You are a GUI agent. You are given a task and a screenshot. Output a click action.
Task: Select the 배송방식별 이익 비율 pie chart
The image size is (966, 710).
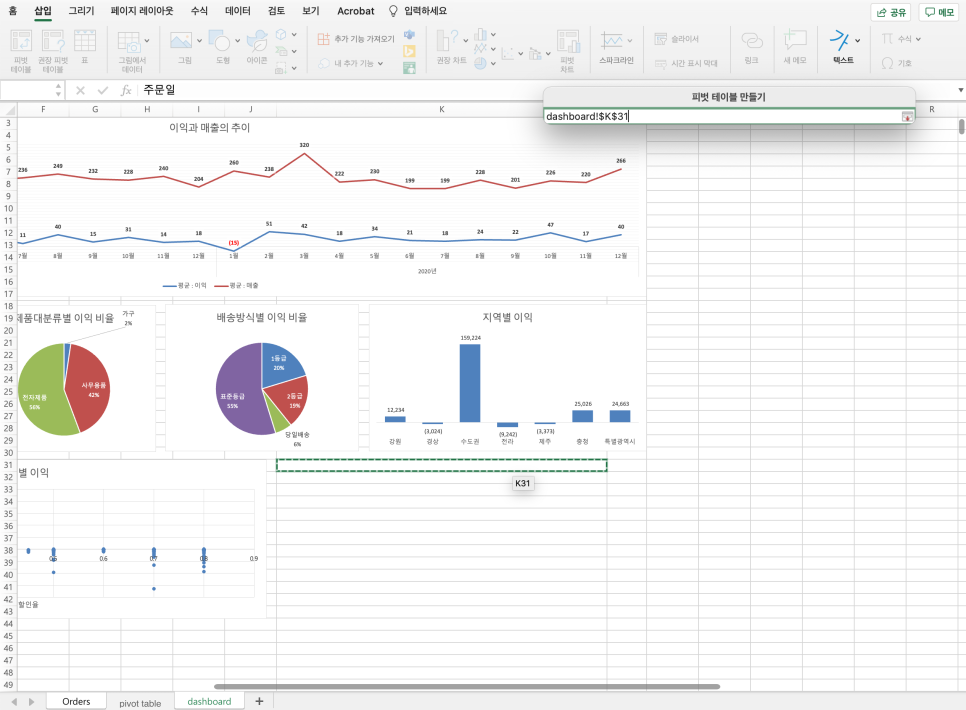[x=262, y=378]
